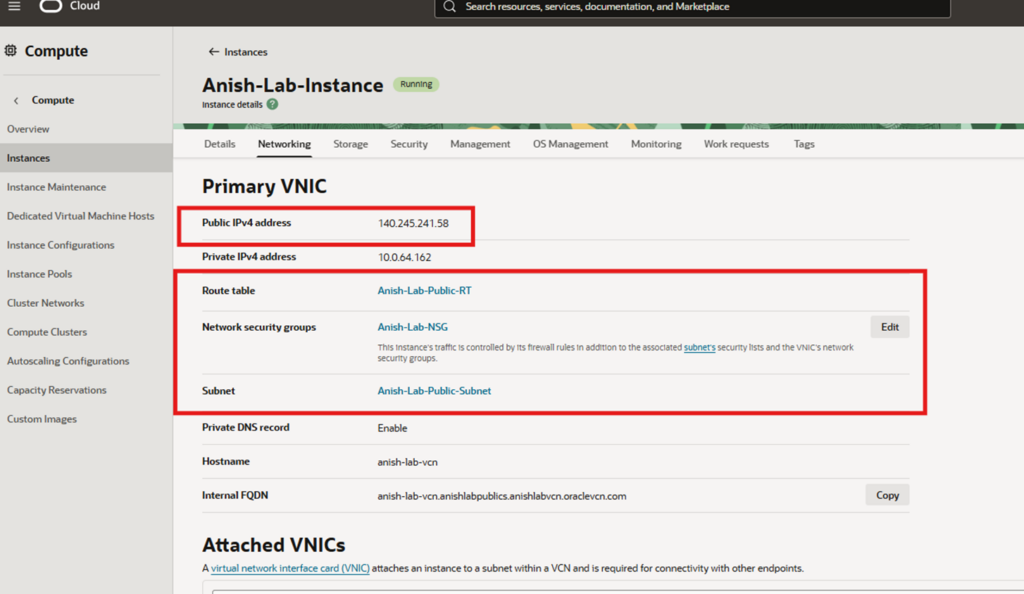Click the search magnifier icon
Image resolution: width=1024 pixels, height=594 pixels.
[x=449, y=7]
